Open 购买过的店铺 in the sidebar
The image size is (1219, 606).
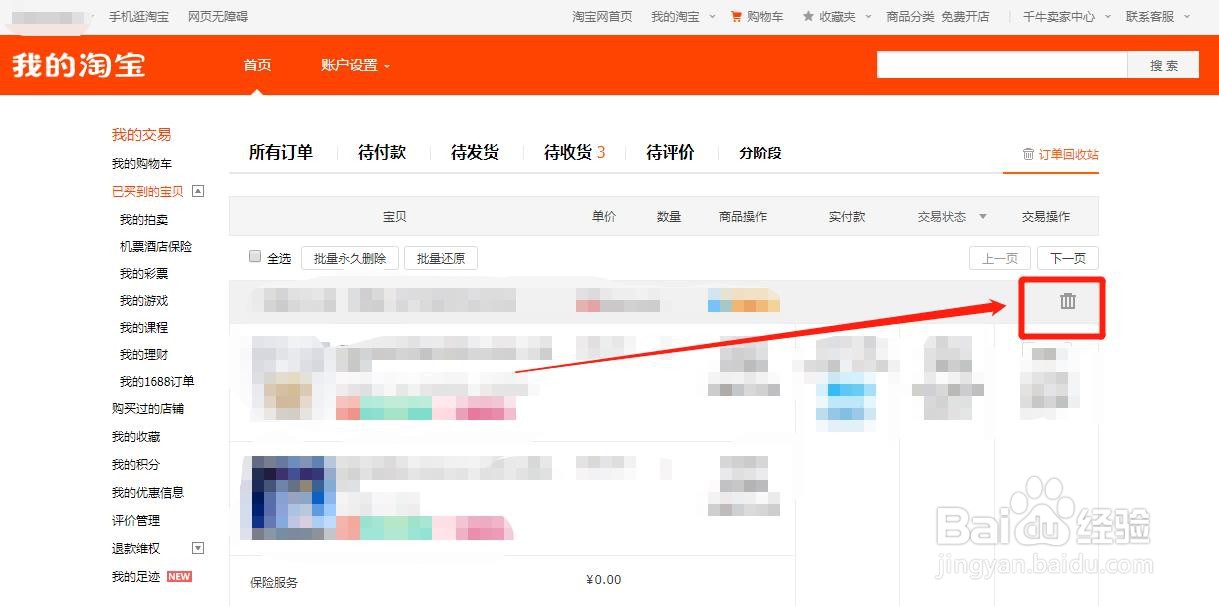coord(148,408)
